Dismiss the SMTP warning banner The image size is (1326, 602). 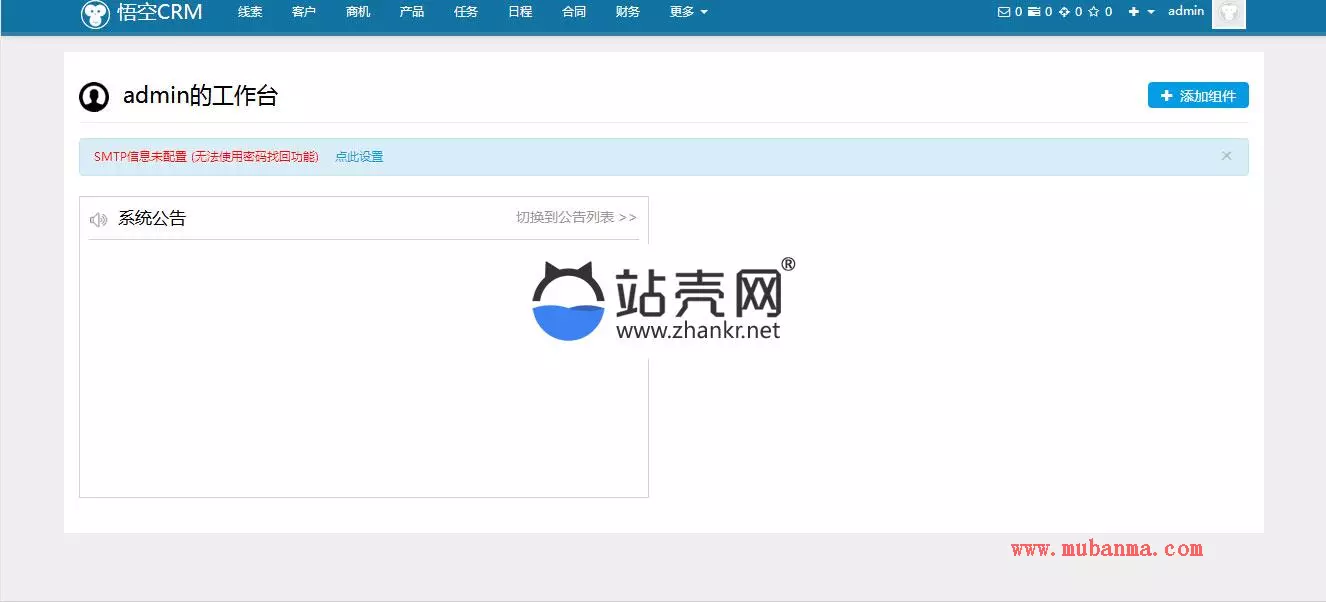coord(1226,156)
